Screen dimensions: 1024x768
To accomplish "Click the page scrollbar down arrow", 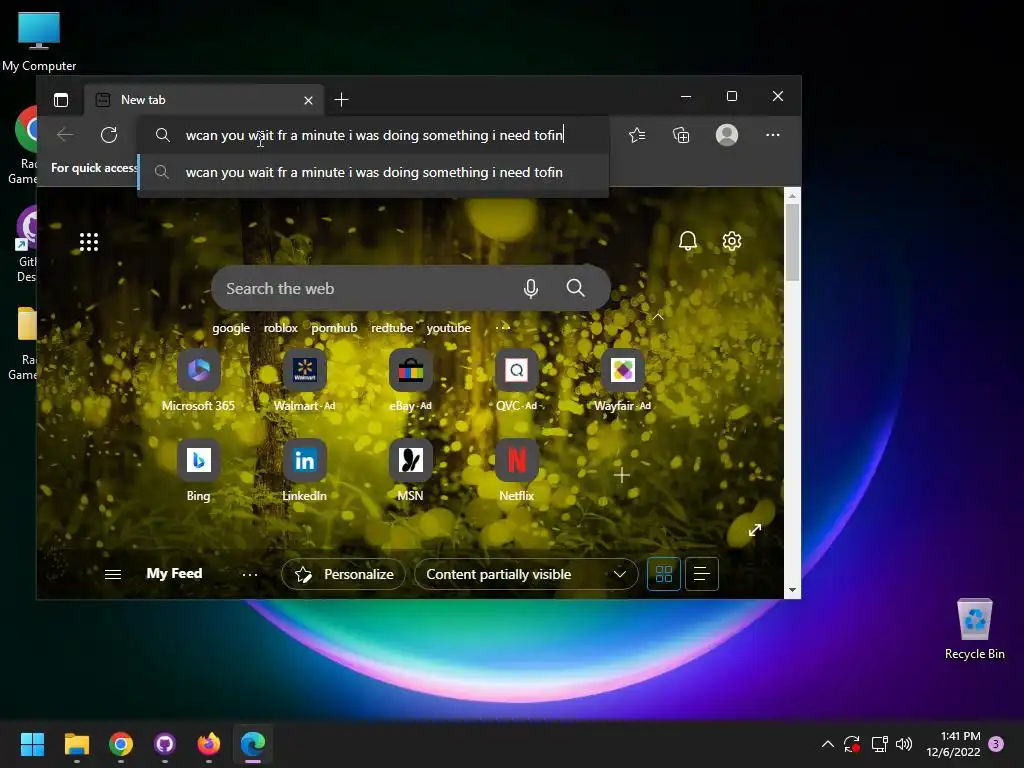I will 792,590.
